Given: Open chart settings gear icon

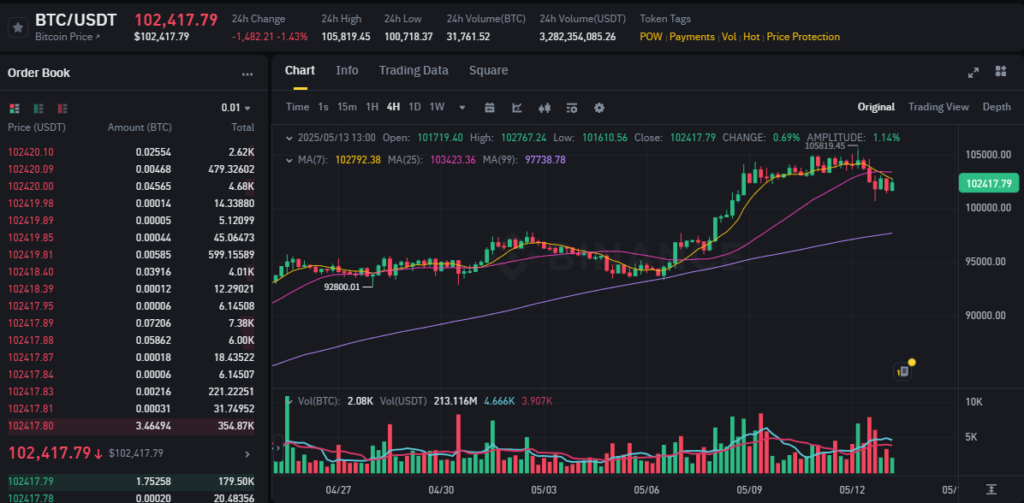Looking at the screenshot, I should click(x=599, y=107).
